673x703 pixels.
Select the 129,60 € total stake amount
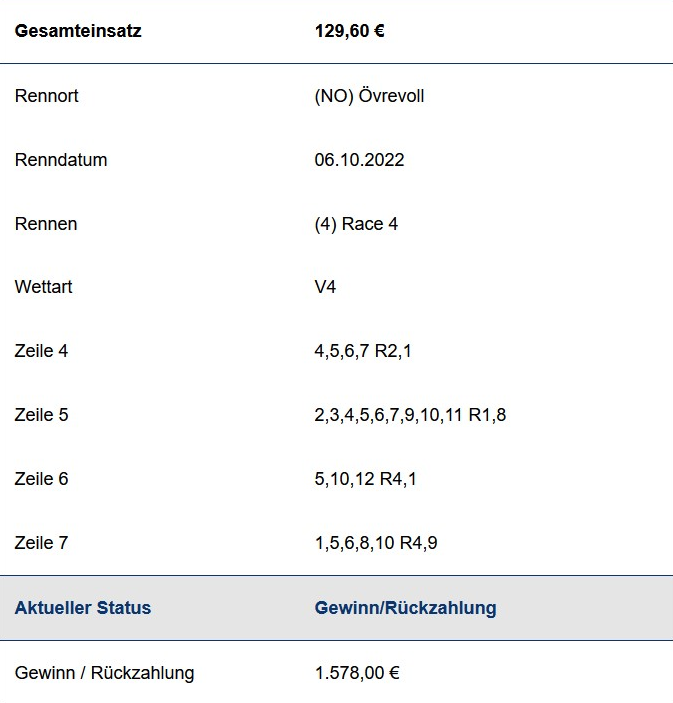[x=349, y=31]
